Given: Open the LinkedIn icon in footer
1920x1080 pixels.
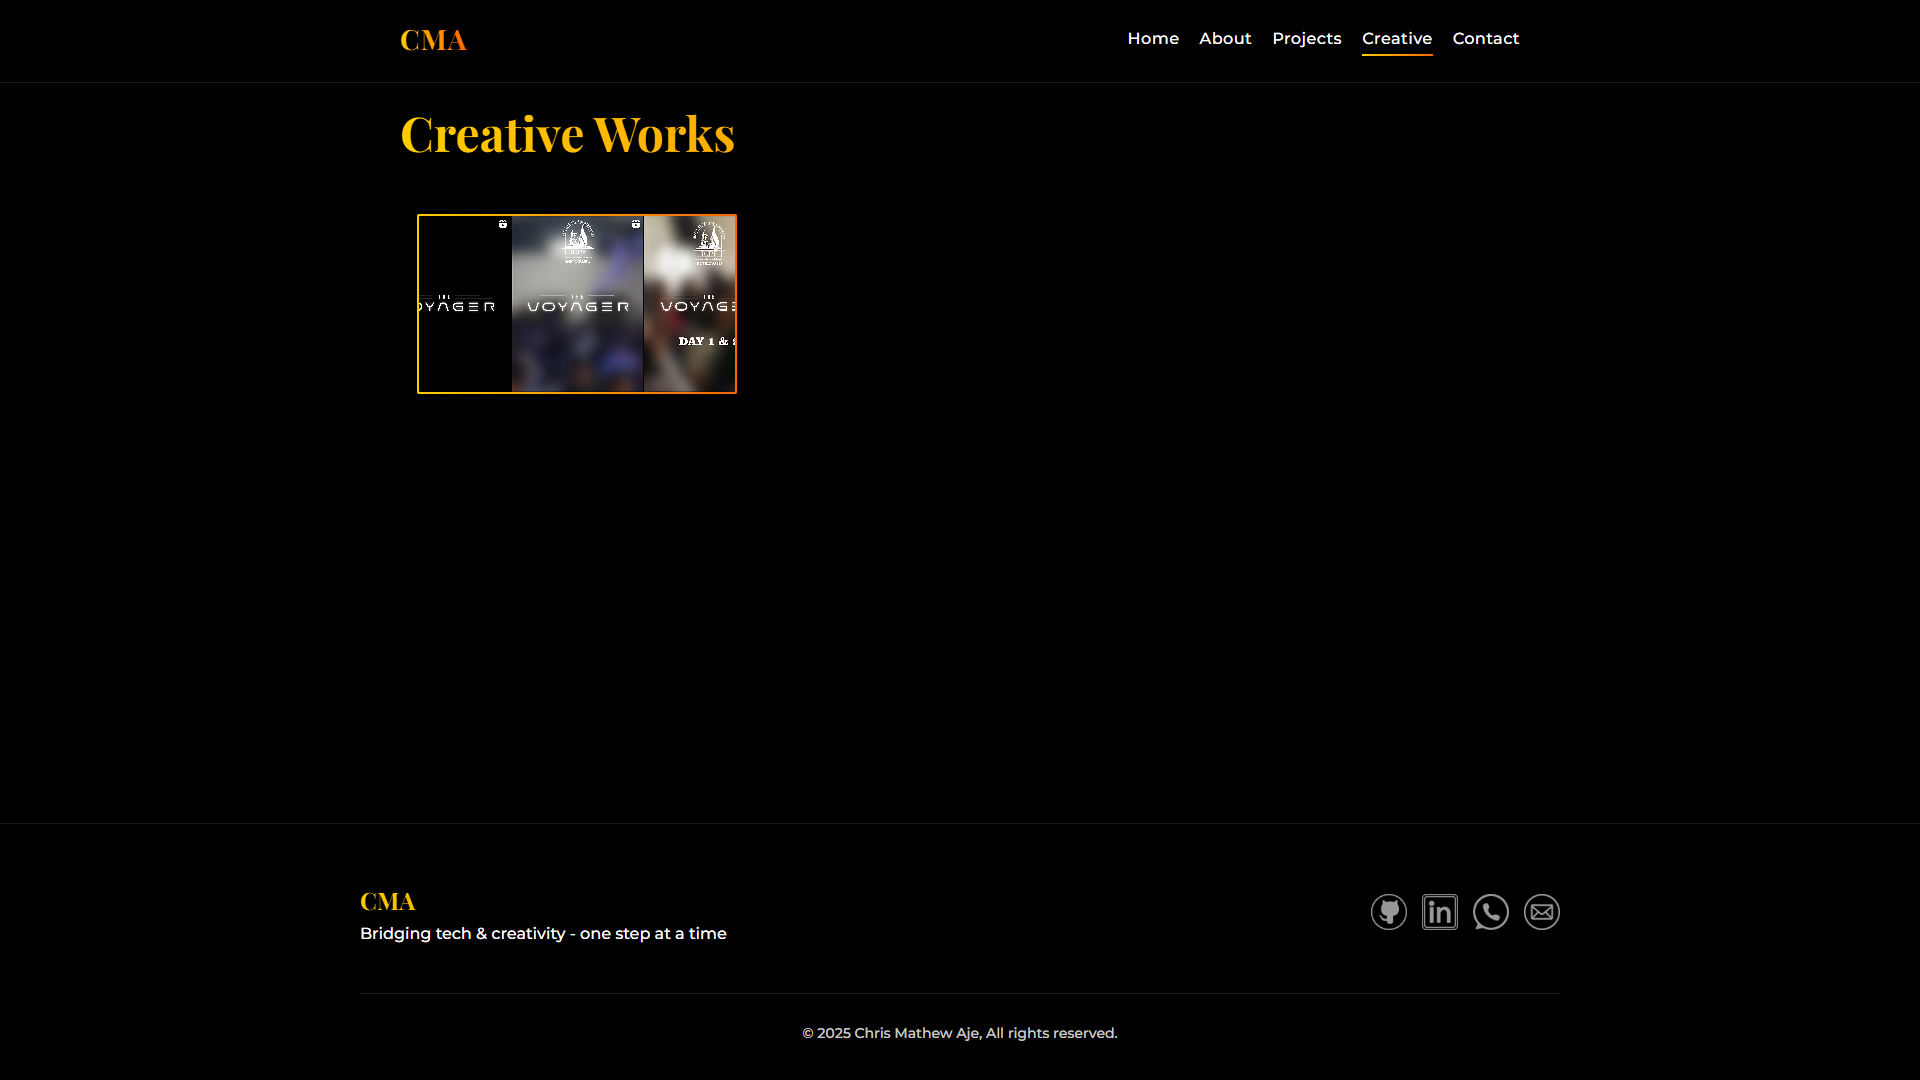Looking at the screenshot, I should coord(1439,912).
